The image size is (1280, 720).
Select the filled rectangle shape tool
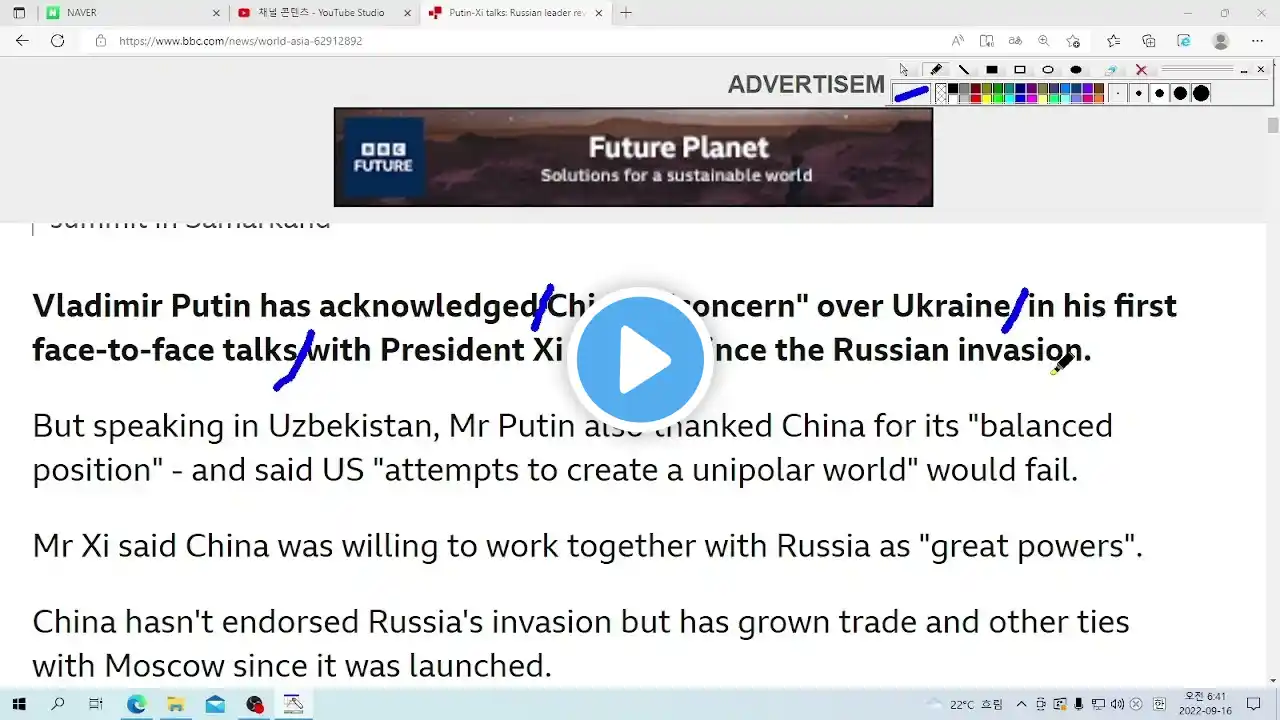click(x=992, y=70)
